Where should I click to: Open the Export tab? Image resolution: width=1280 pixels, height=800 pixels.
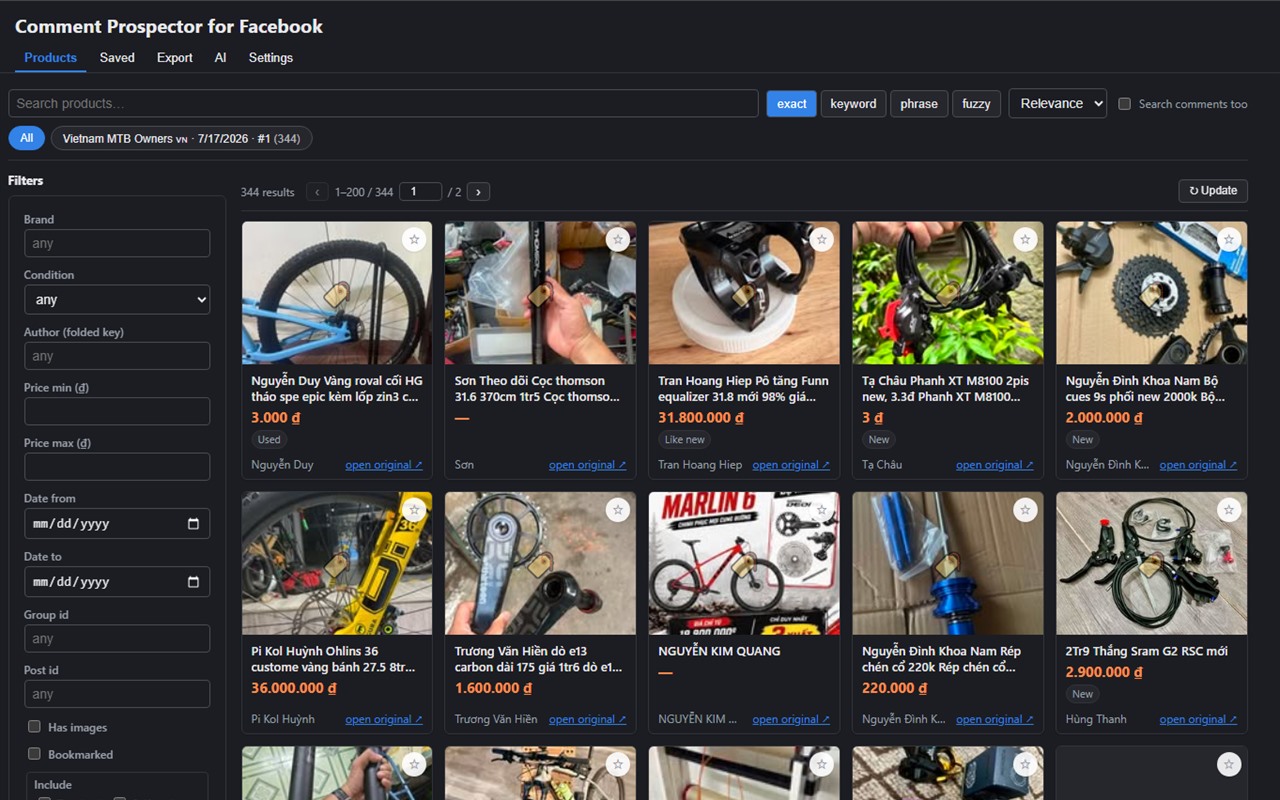tap(175, 58)
